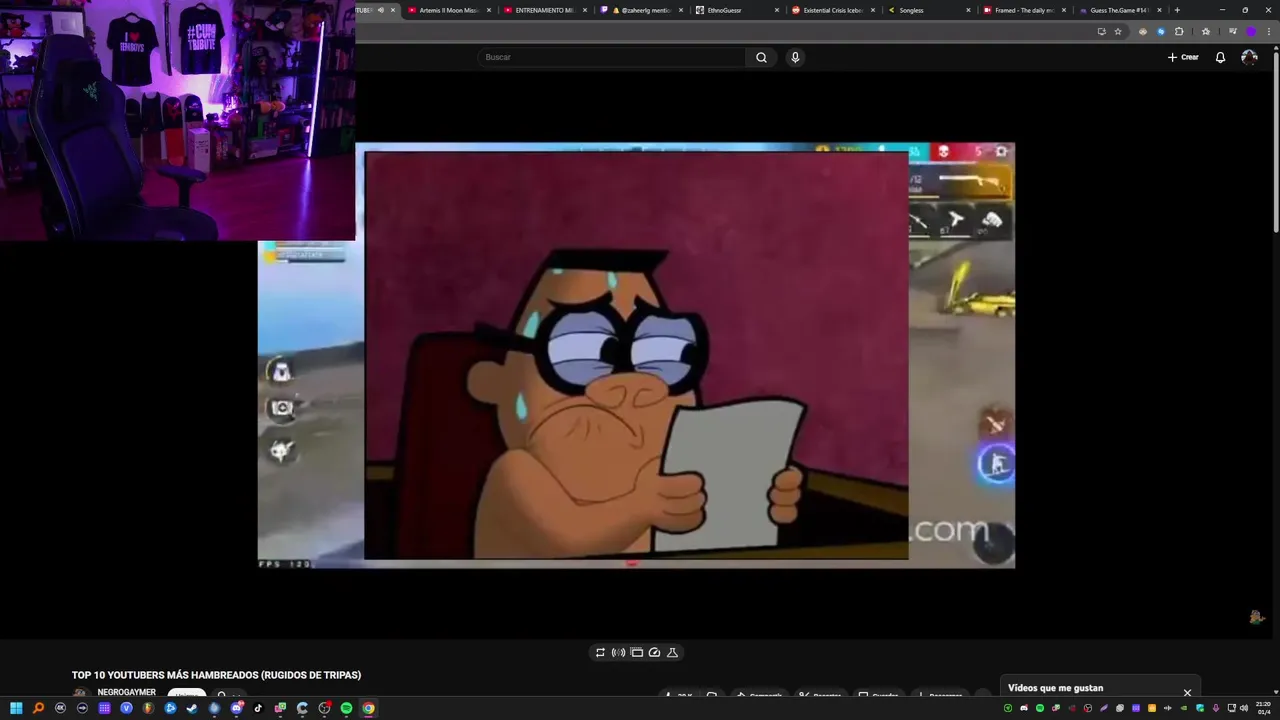Switch to ENTRENAMIENTO MI tab
The width and height of the screenshot is (1280, 720).
(546, 10)
